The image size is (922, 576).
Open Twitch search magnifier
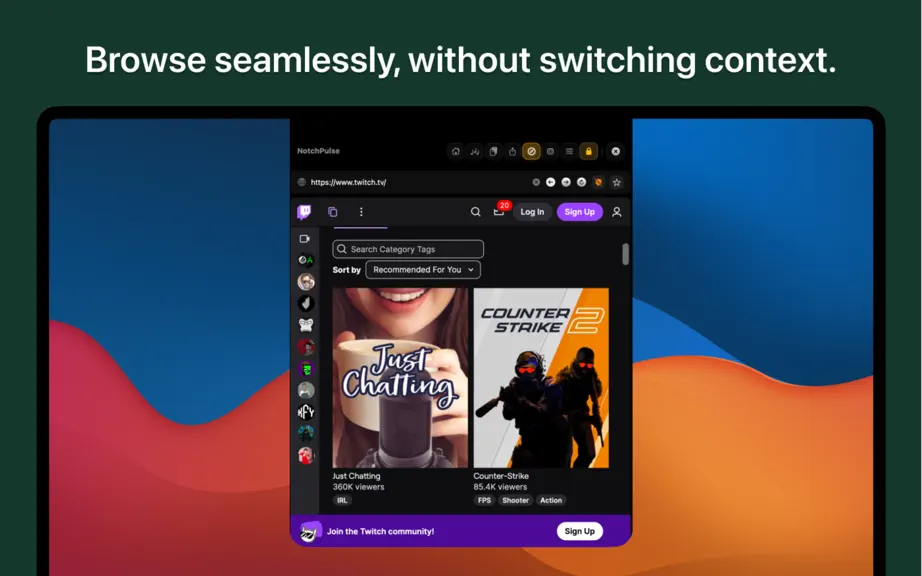point(476,212)
